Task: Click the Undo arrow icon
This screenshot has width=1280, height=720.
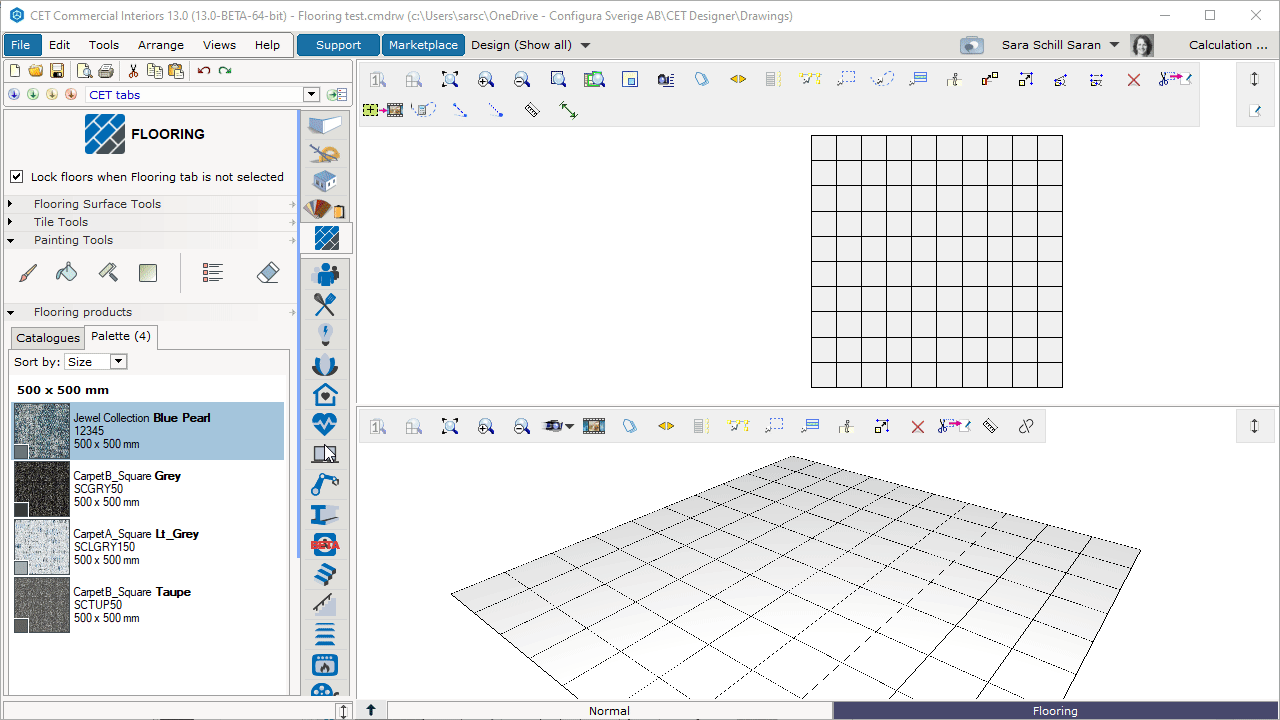Action: (204, 70)
